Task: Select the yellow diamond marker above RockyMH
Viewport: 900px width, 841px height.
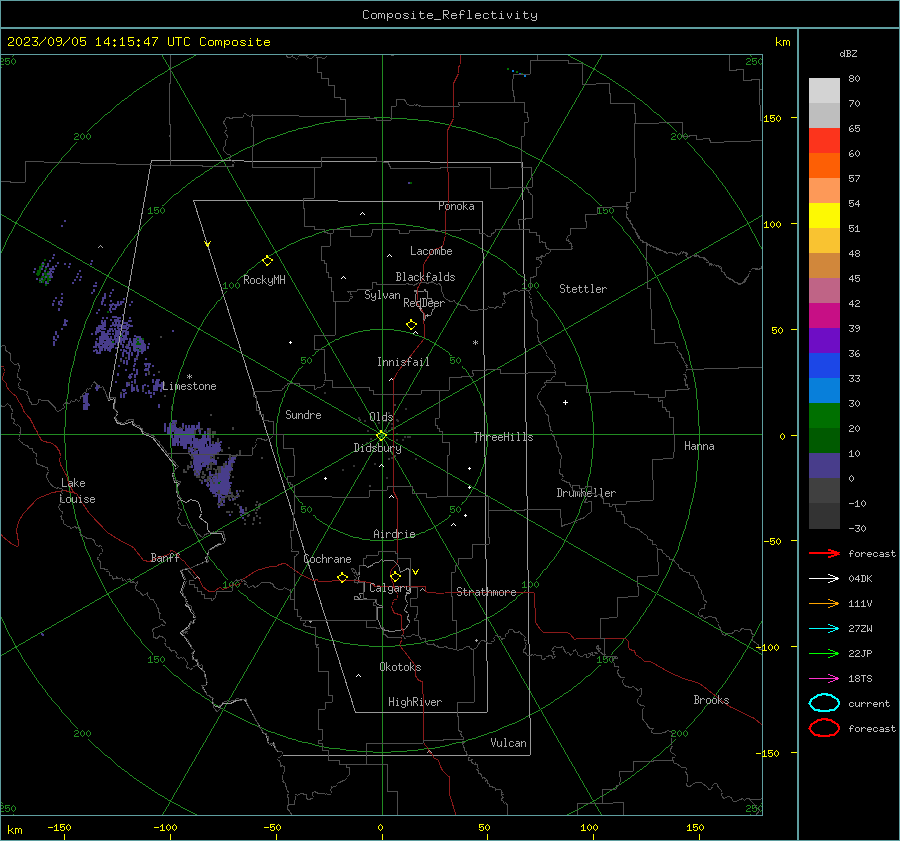Action: coord(267,261)
